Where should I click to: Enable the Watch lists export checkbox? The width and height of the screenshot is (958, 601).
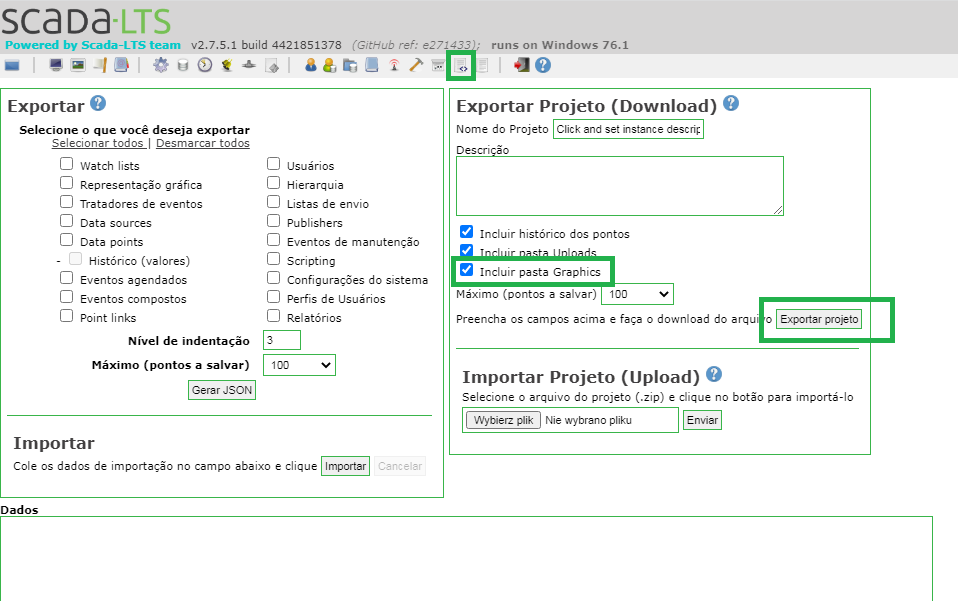(x=66, y=165)
